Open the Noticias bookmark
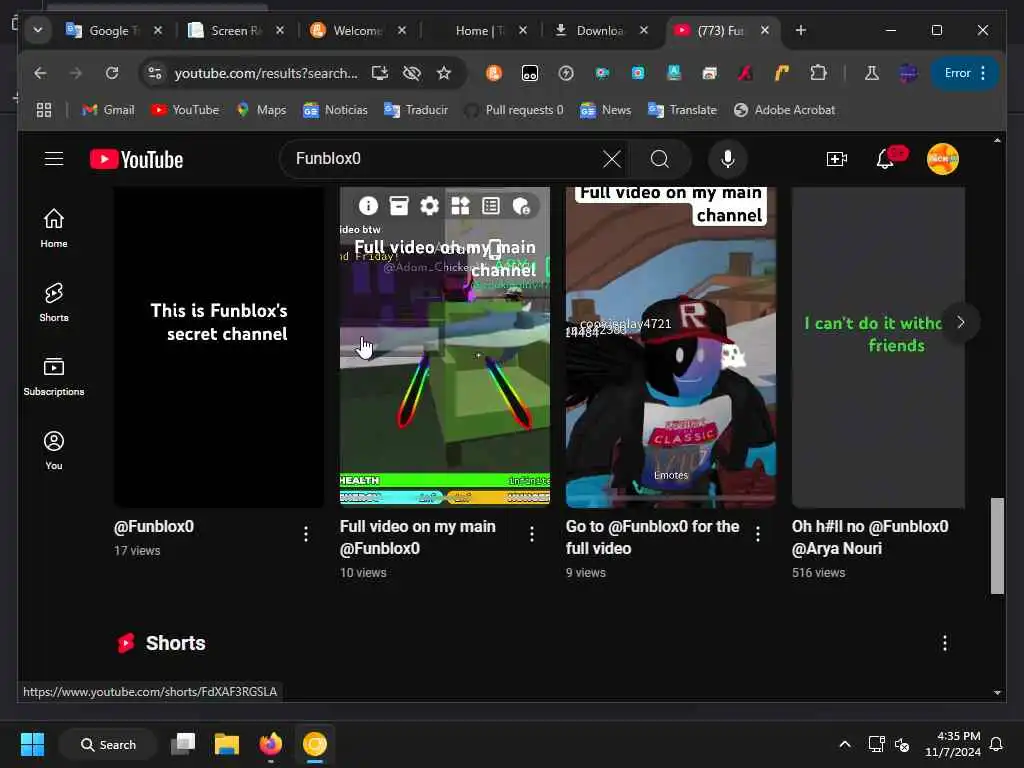Image resolution: width=1024 pixels, height=768 pixels. [x=335, y=110]
